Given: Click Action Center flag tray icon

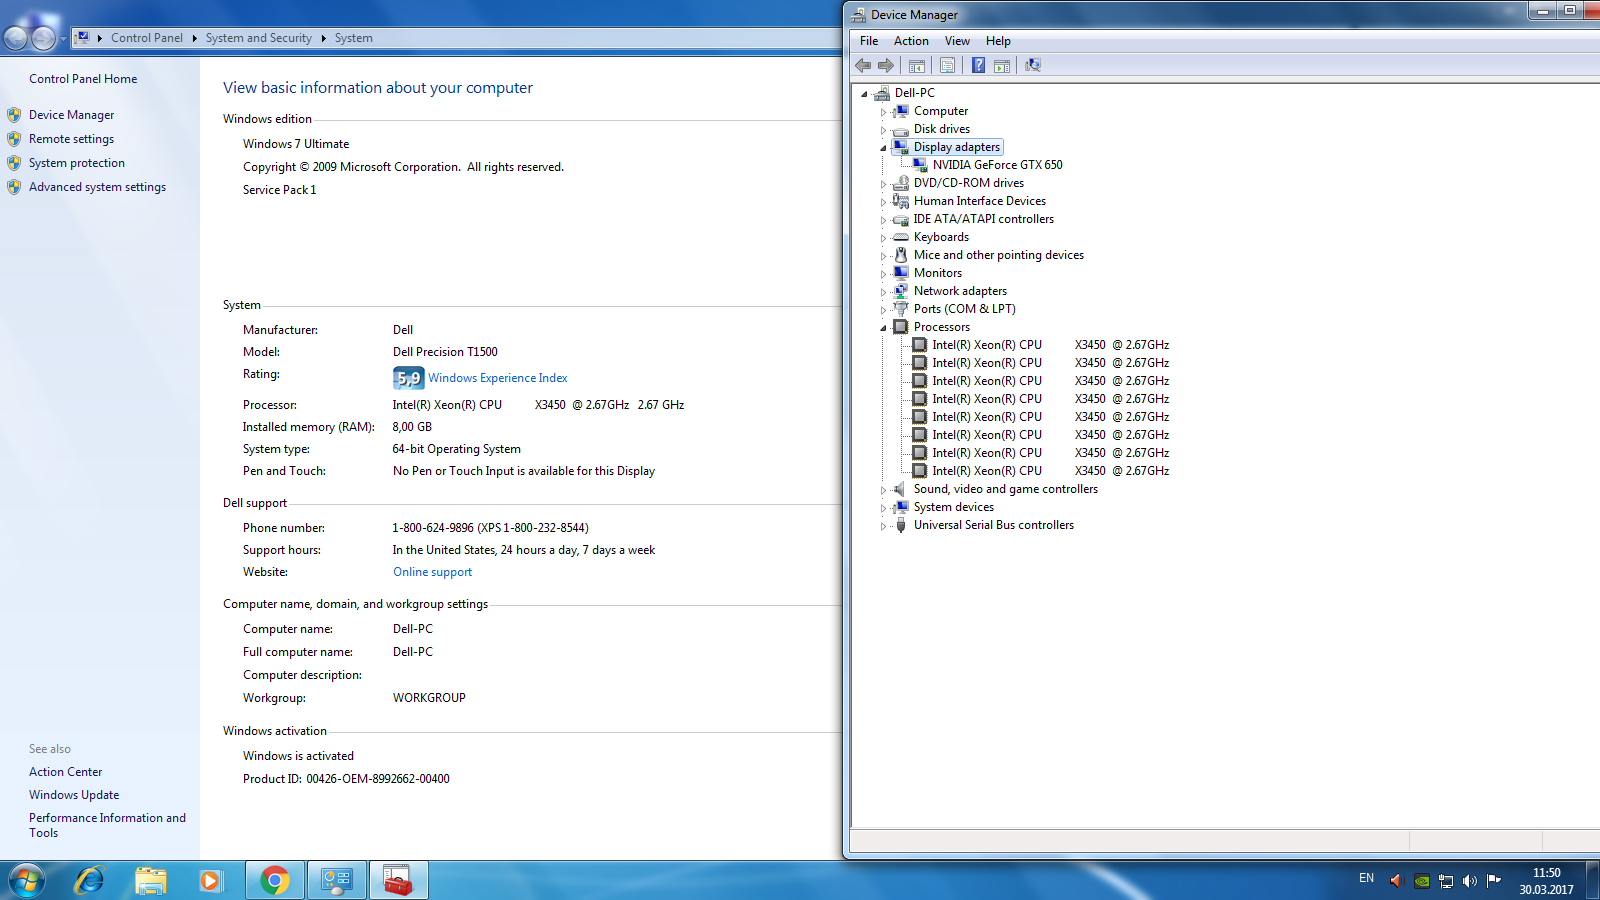Looking at the screenshot, I should (1494, 881).
